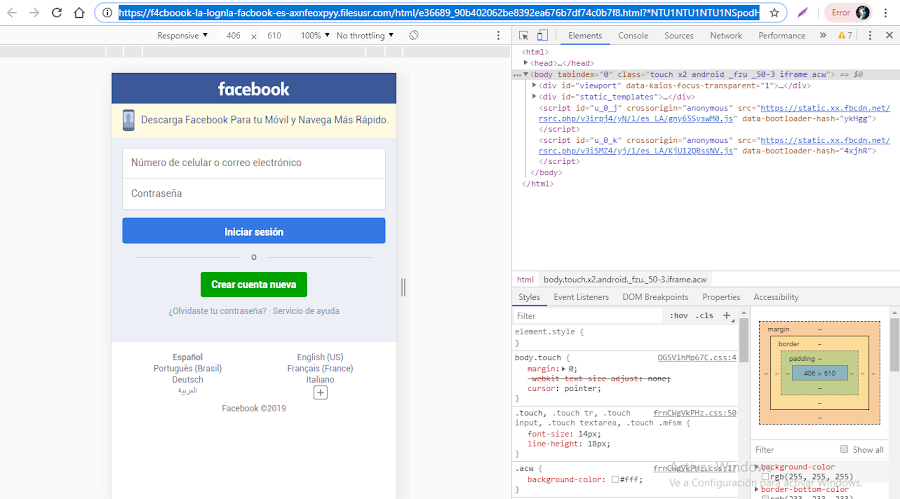The image size is (900, 499).
Task: Toggle the .cls class editor
Action: (704, 315)
